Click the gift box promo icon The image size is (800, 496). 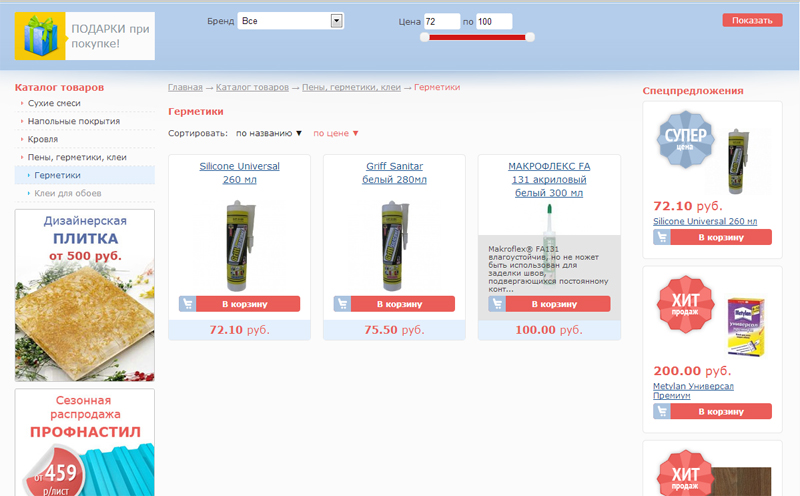(40, 36)
